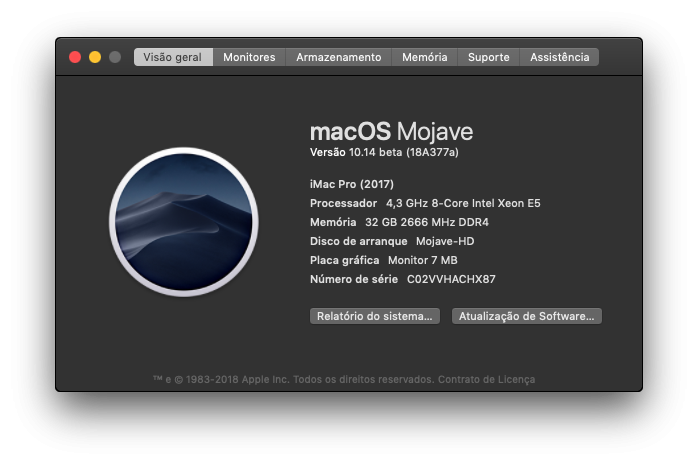Minimize the window with the yellow button
This screenshot has width=698, height=465.
coord(95,57)
